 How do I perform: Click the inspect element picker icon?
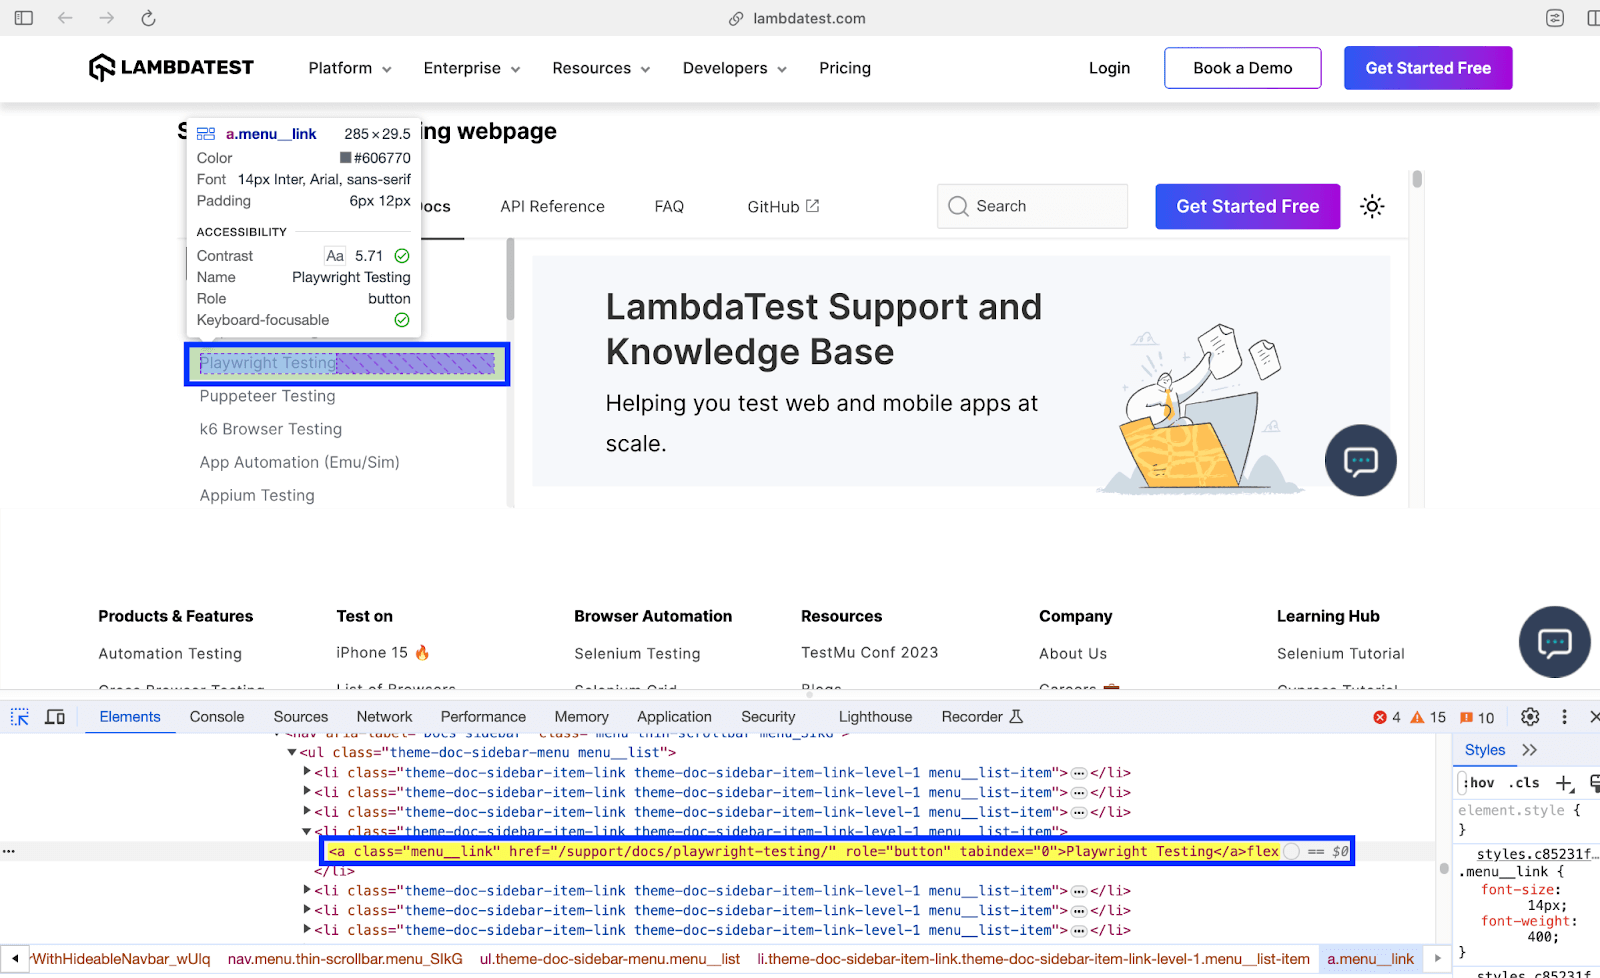tap(20, 717)
